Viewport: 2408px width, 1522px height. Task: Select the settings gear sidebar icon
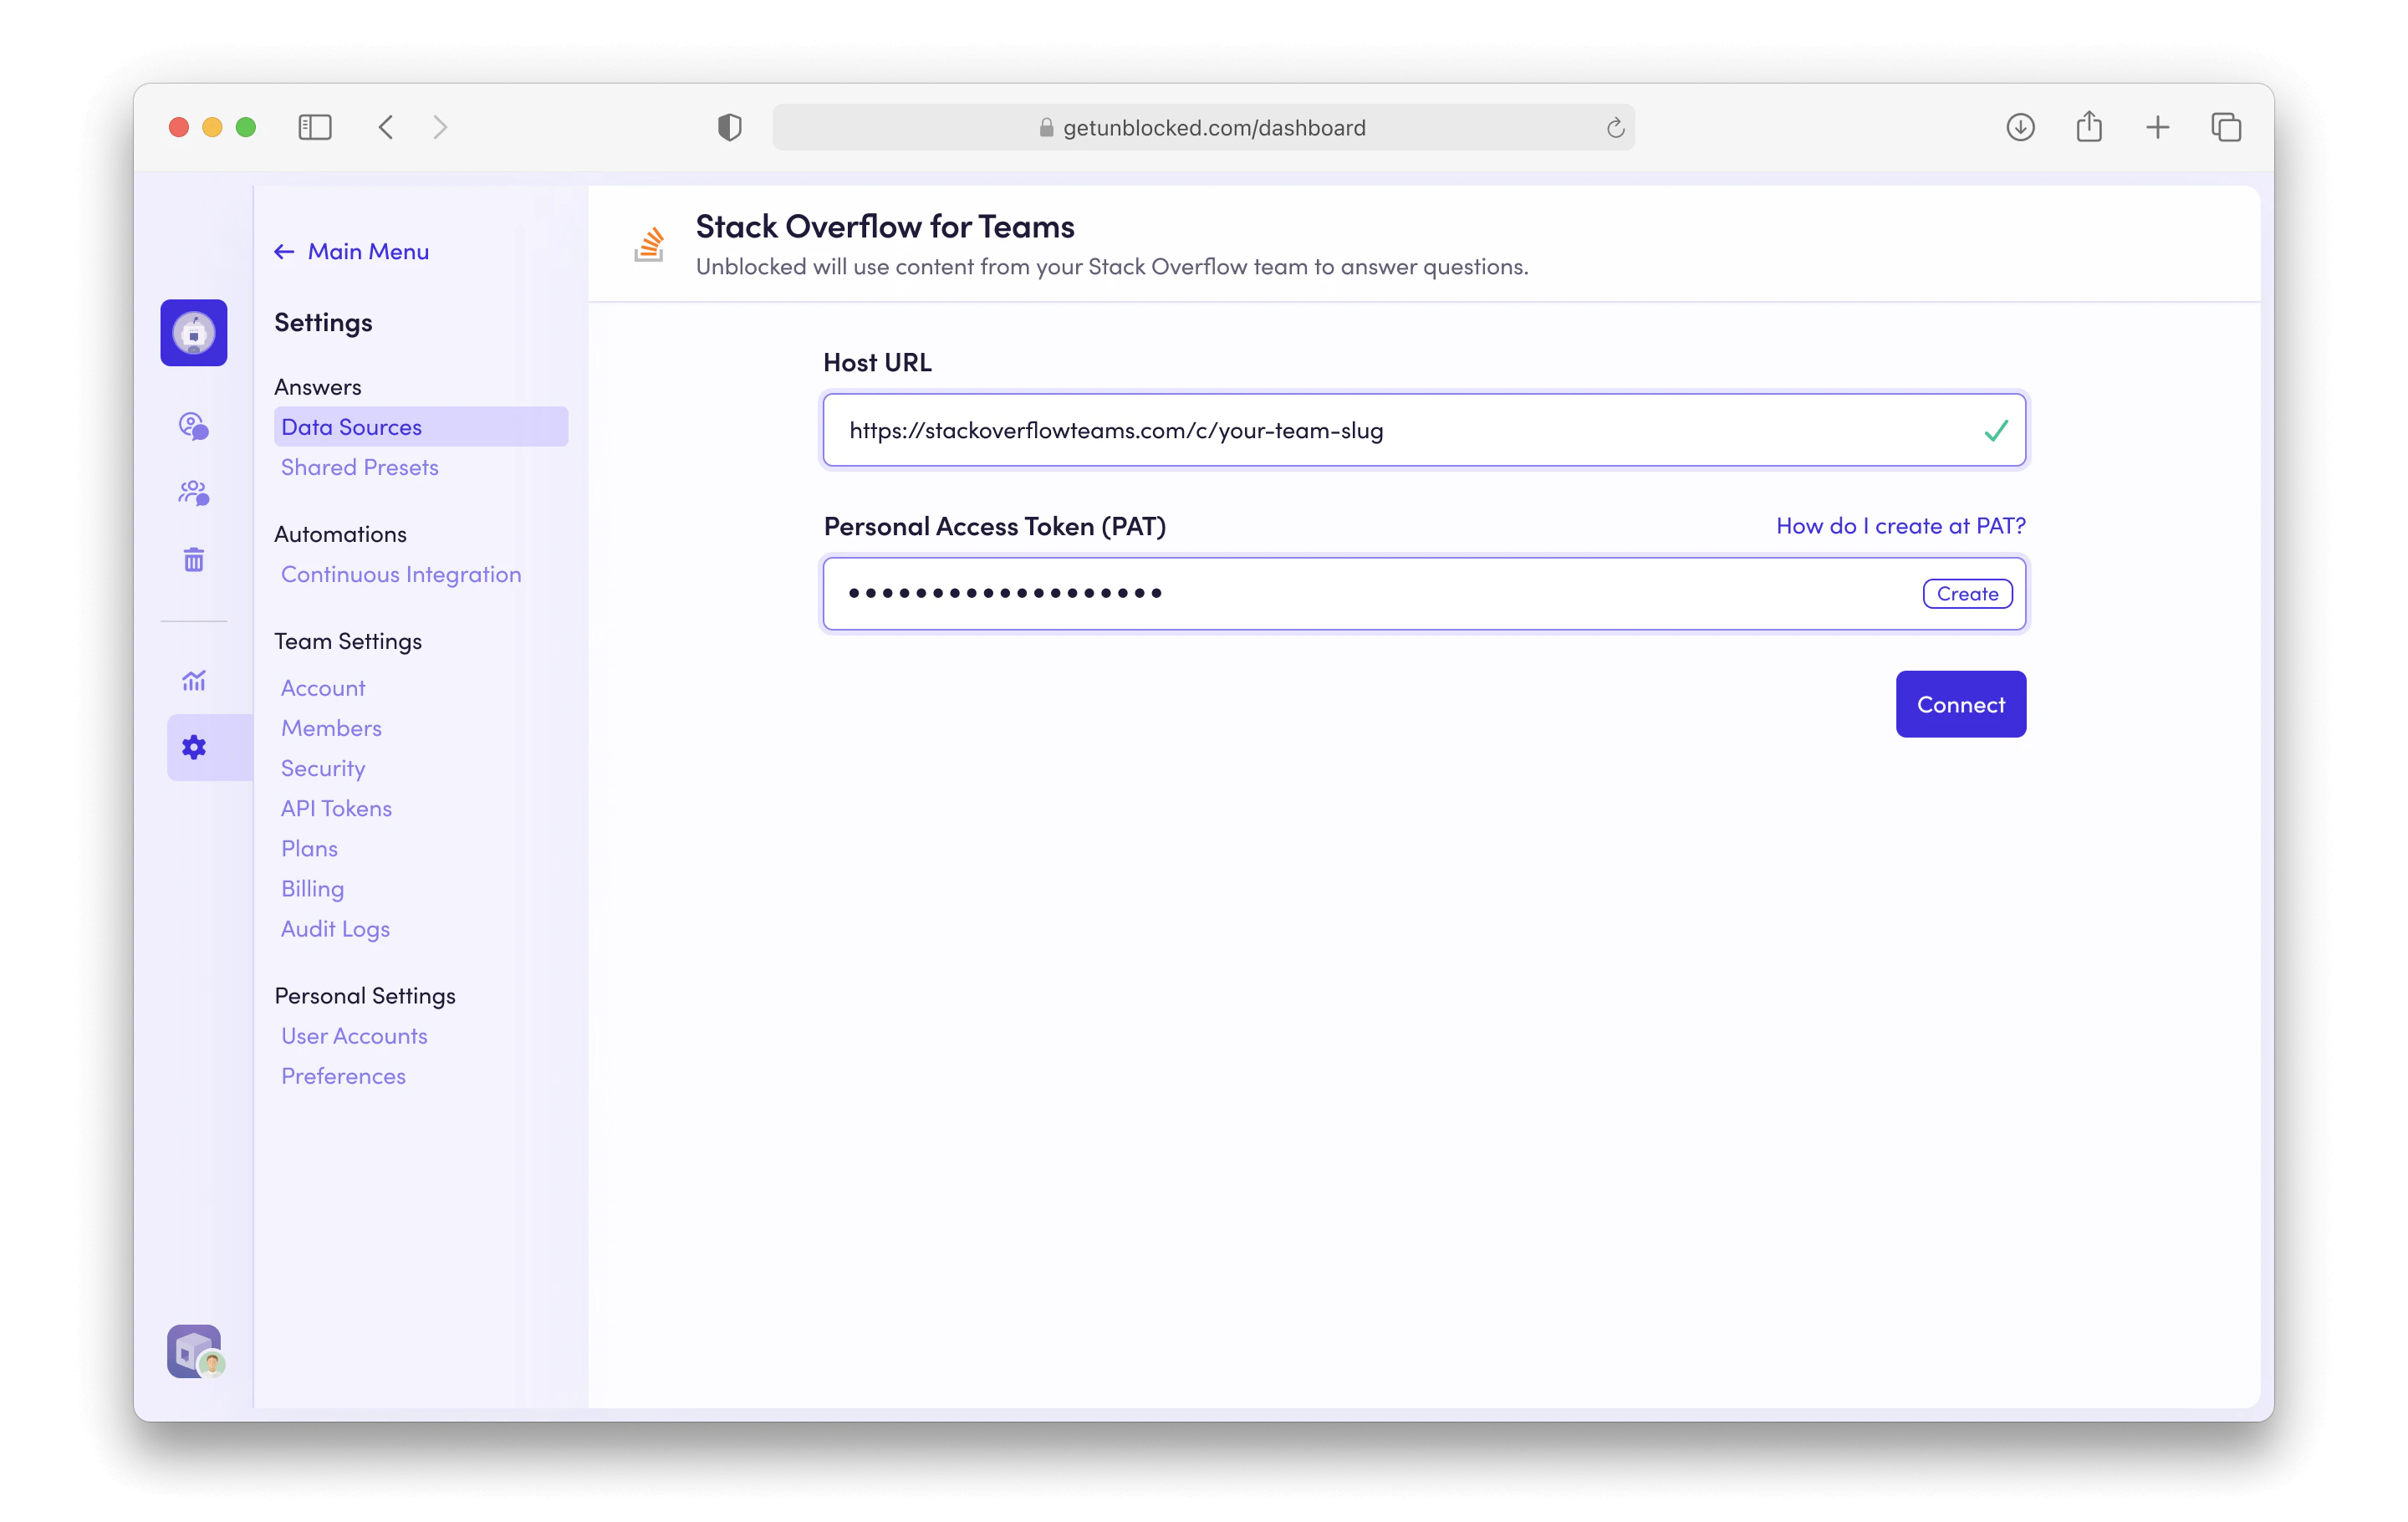click(194, 747)
